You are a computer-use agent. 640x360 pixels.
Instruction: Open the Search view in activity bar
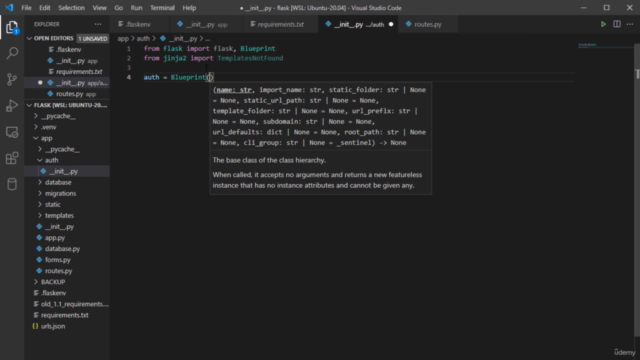coord(12,53)
